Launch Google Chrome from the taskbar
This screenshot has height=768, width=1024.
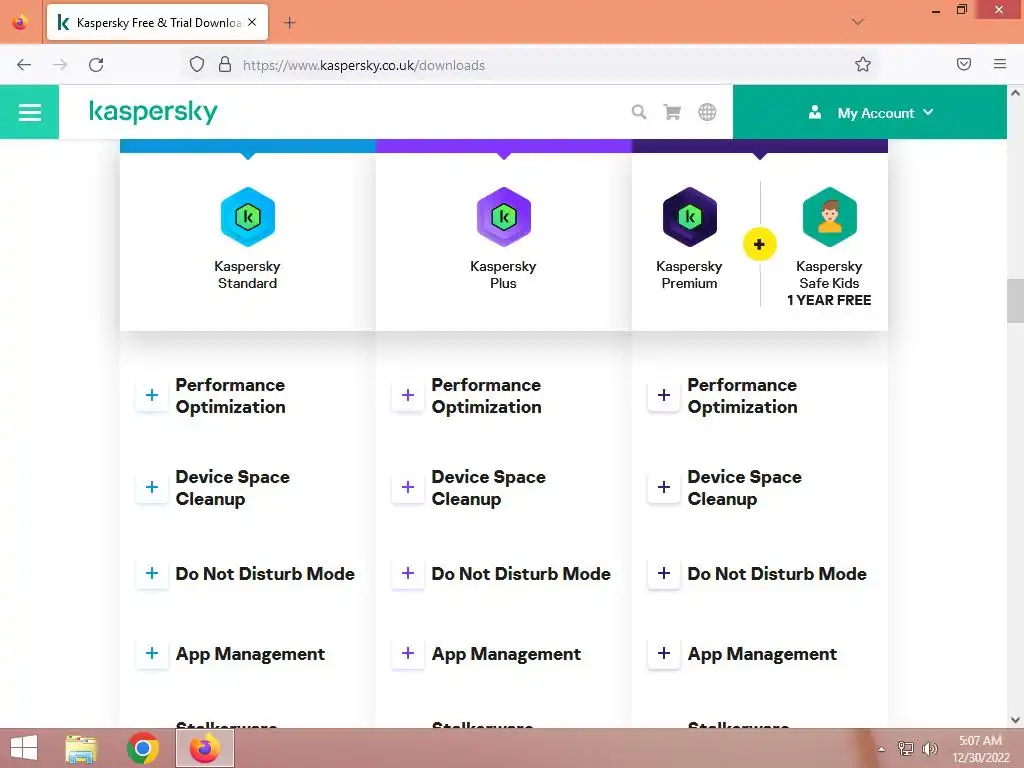(143, 748)
